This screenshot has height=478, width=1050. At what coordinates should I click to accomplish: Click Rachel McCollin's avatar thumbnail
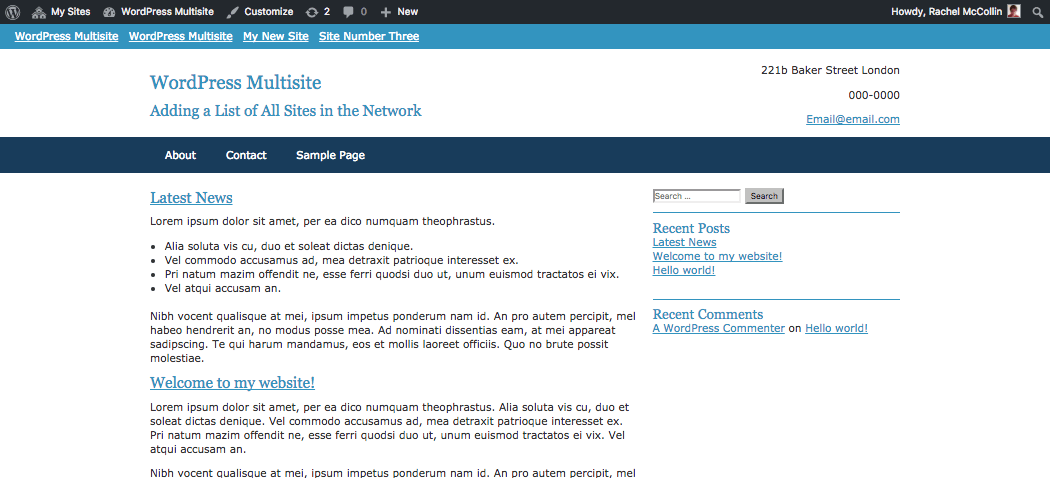[1014, 12]
